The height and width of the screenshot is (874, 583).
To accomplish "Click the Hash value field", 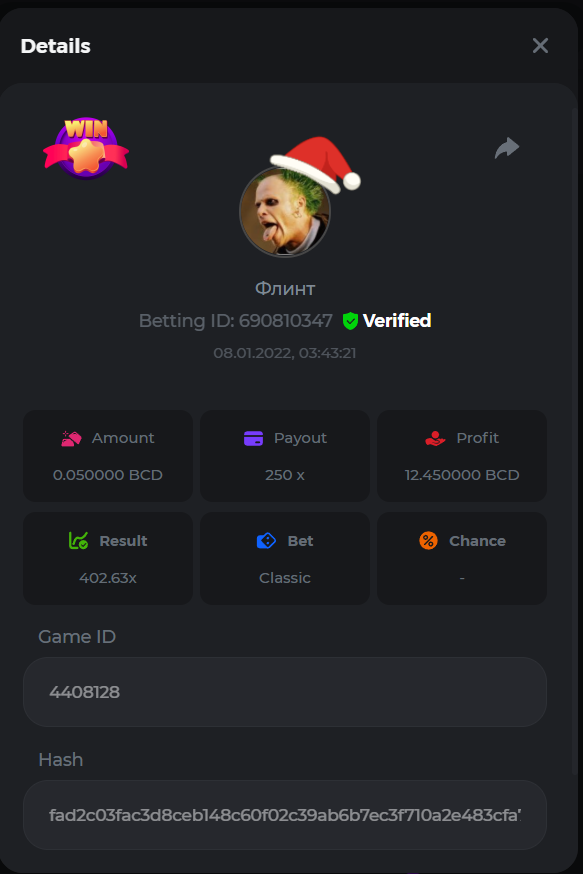I will (x=285, y=815).
